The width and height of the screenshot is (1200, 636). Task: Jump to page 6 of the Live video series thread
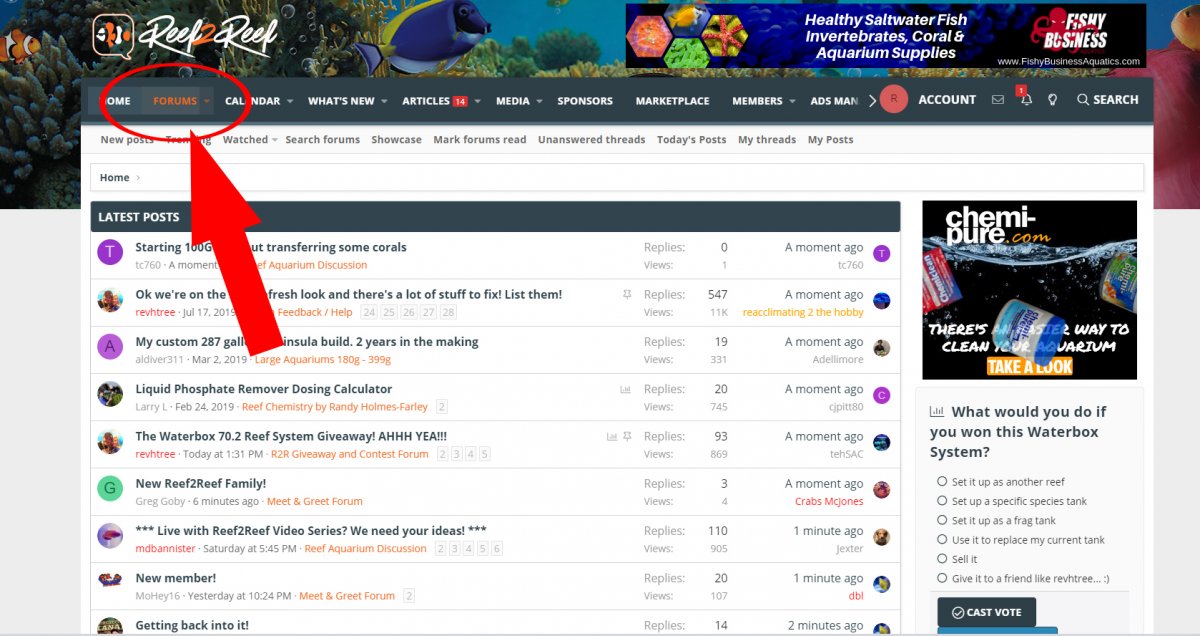tap(497, 549)
